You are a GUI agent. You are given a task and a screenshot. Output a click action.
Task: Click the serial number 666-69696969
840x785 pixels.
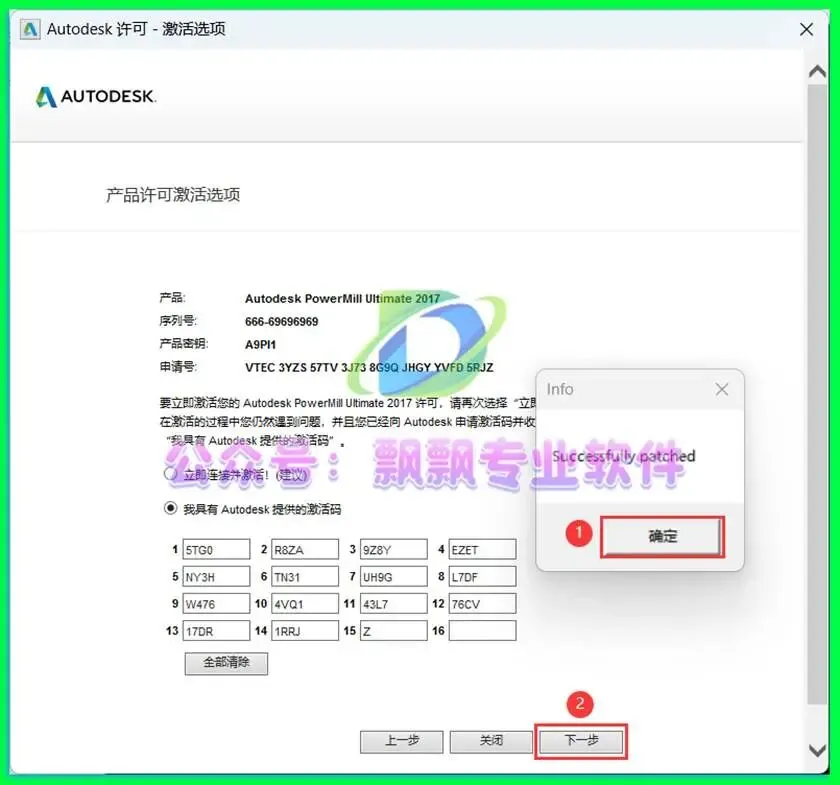click(x=281, y=322)
